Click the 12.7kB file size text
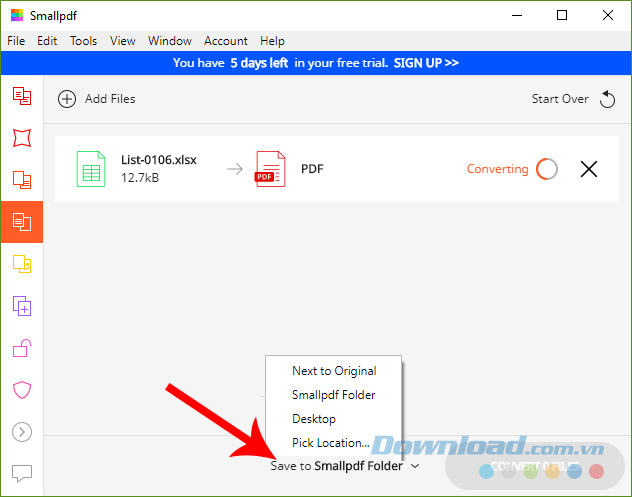This screenshot has height=497, width=632. click(x=140, y=178)
